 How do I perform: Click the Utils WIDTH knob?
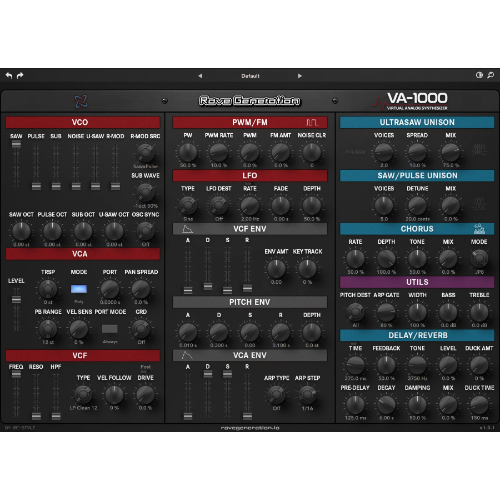[x=417, y=312]
